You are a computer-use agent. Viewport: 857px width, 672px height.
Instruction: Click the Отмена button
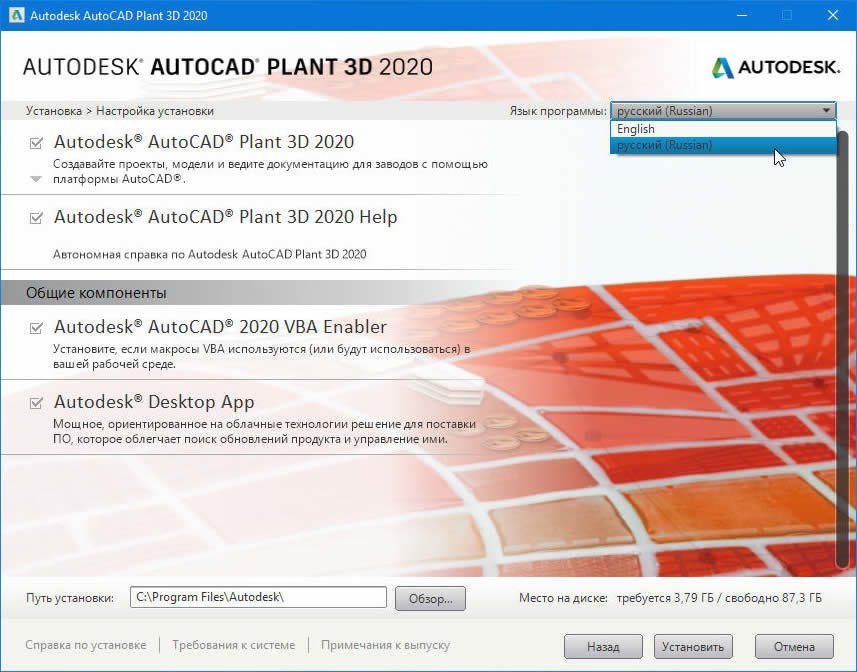pos(794,647)
